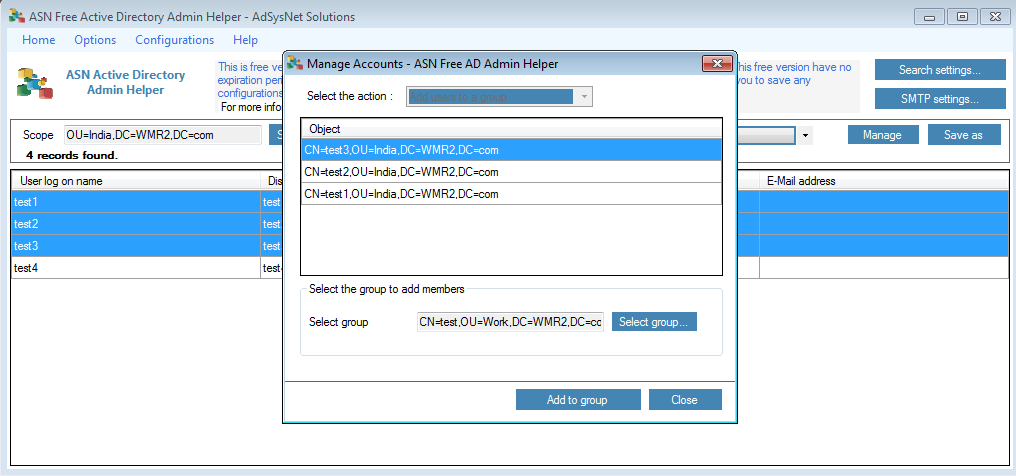Click the Save as button

click(x=964, y=135)
